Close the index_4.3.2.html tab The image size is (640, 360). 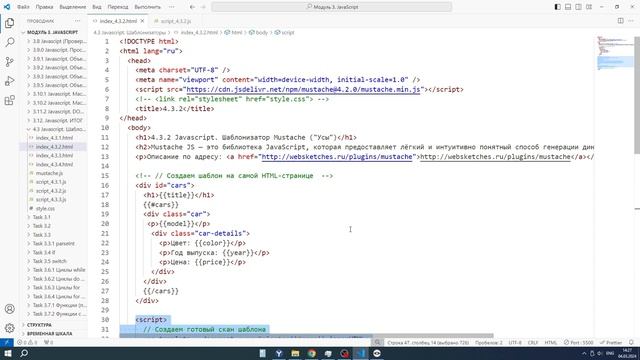(x=142, y=21)
